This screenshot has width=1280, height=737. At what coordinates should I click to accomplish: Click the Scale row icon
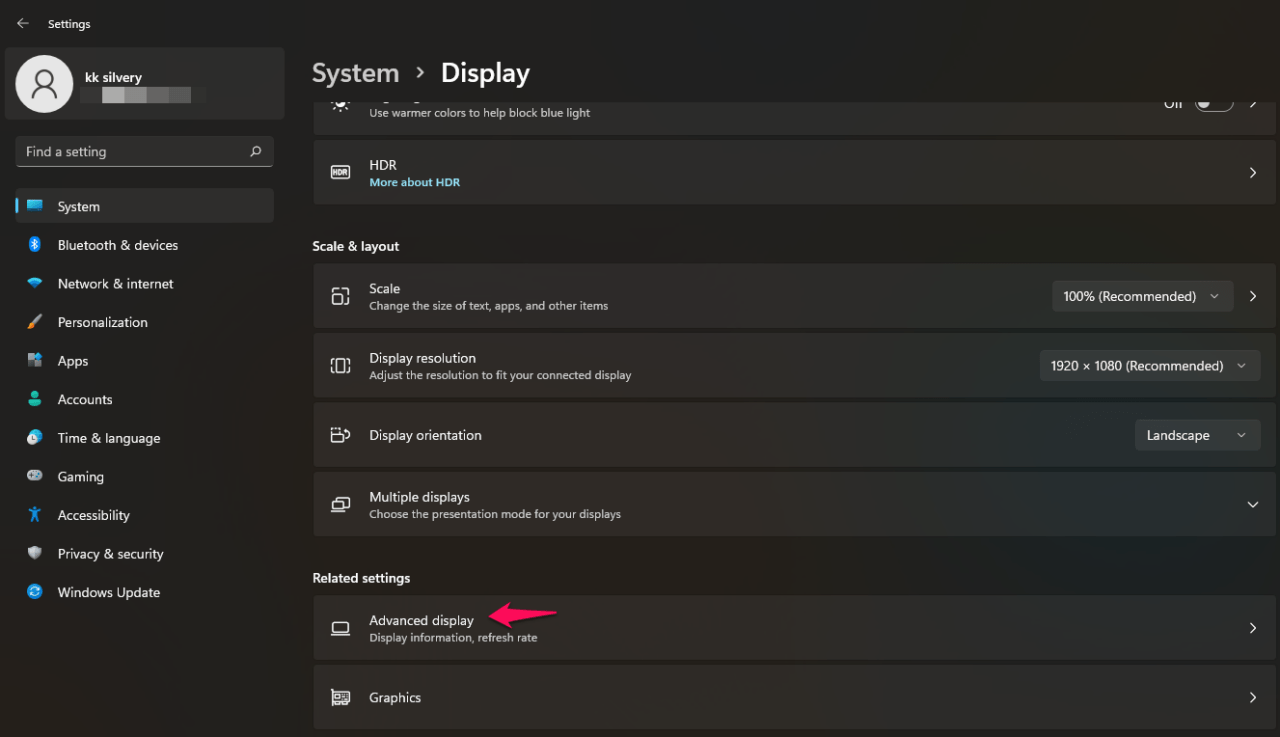(x=340, y=296)
